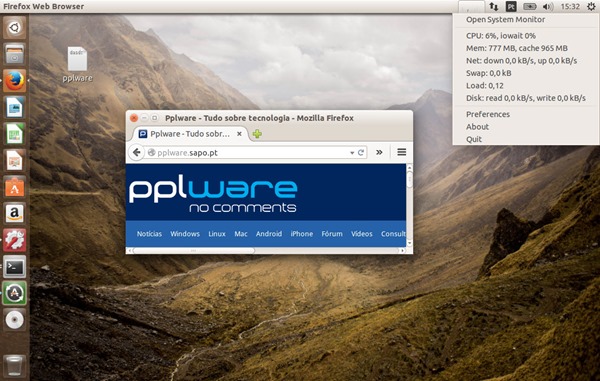
Task: Open Software Updater in the launcher
Action: 15,293
